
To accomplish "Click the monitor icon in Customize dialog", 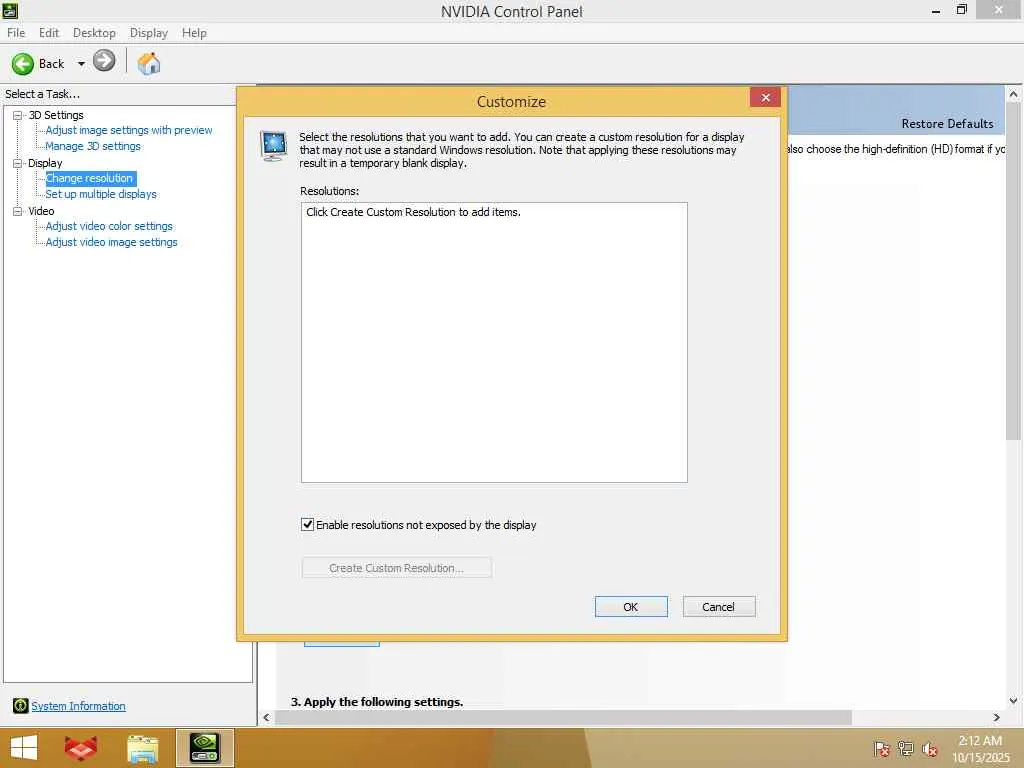I will 273,145.
